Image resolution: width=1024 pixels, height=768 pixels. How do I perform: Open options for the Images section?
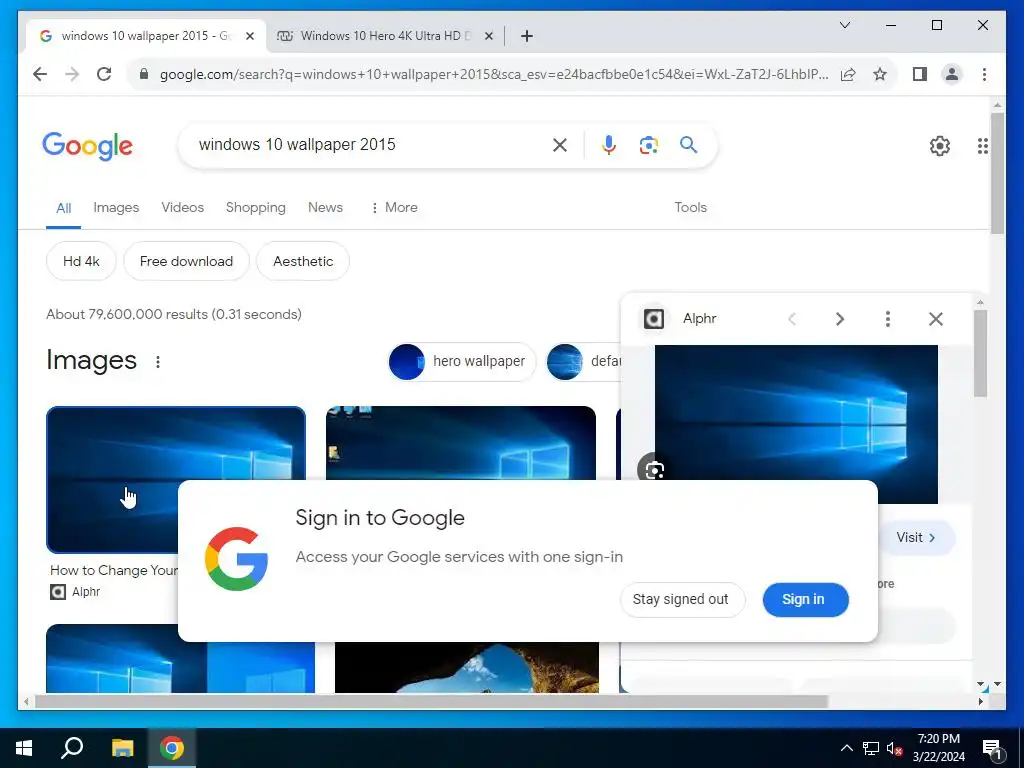(158, 362)
